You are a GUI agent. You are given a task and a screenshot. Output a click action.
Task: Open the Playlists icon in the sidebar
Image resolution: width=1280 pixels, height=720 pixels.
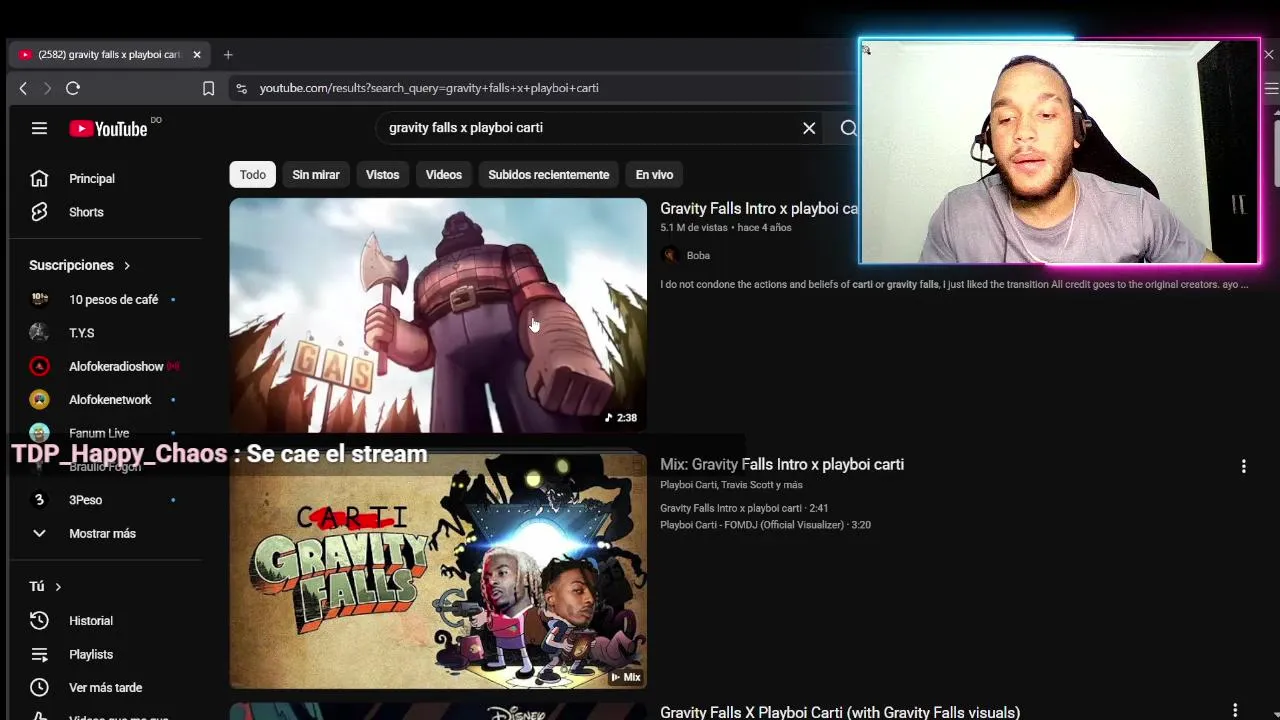pyautogui.click(x=39, y=654)
